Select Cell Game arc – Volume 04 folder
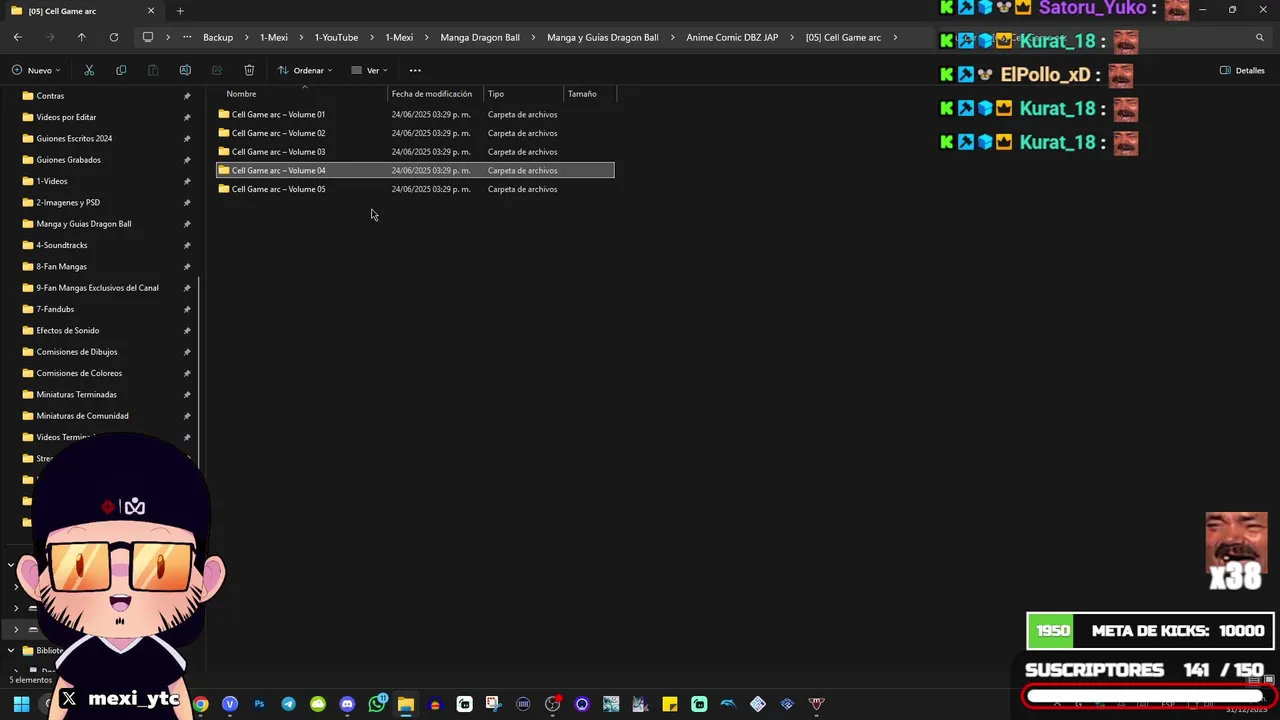Image resolution: width=1280 pixels, height=720 pixels. [x=415, y=170]
